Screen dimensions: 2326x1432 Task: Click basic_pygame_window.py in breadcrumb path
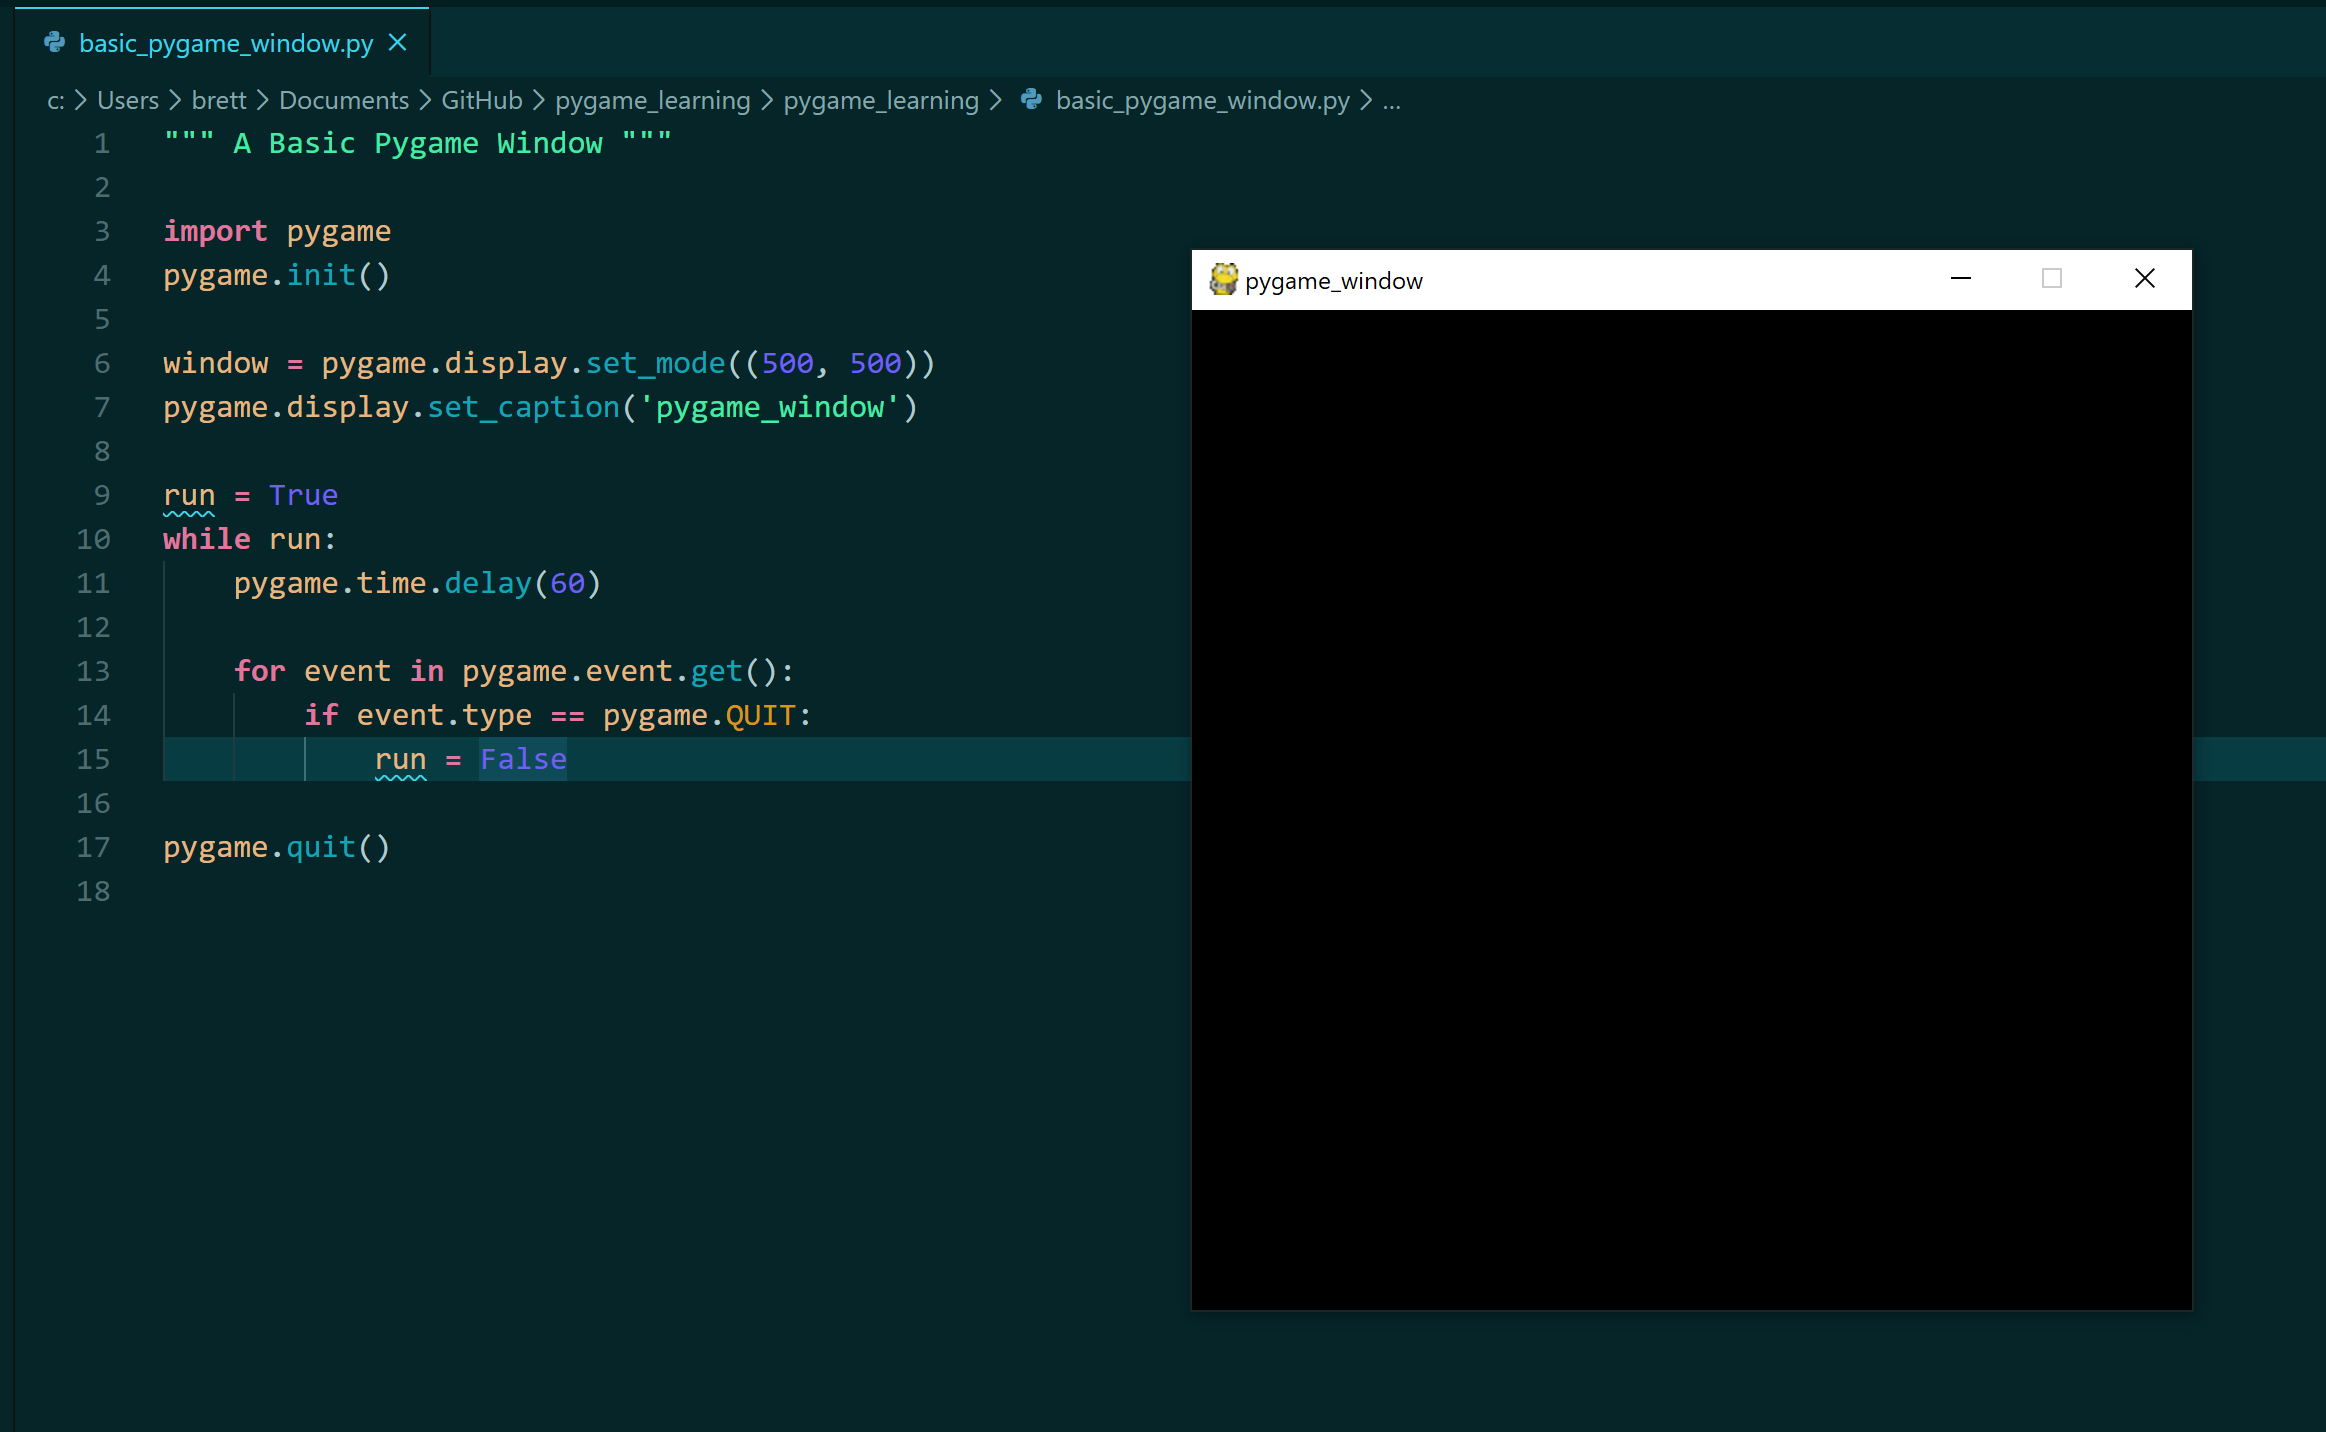[1202, 100]
